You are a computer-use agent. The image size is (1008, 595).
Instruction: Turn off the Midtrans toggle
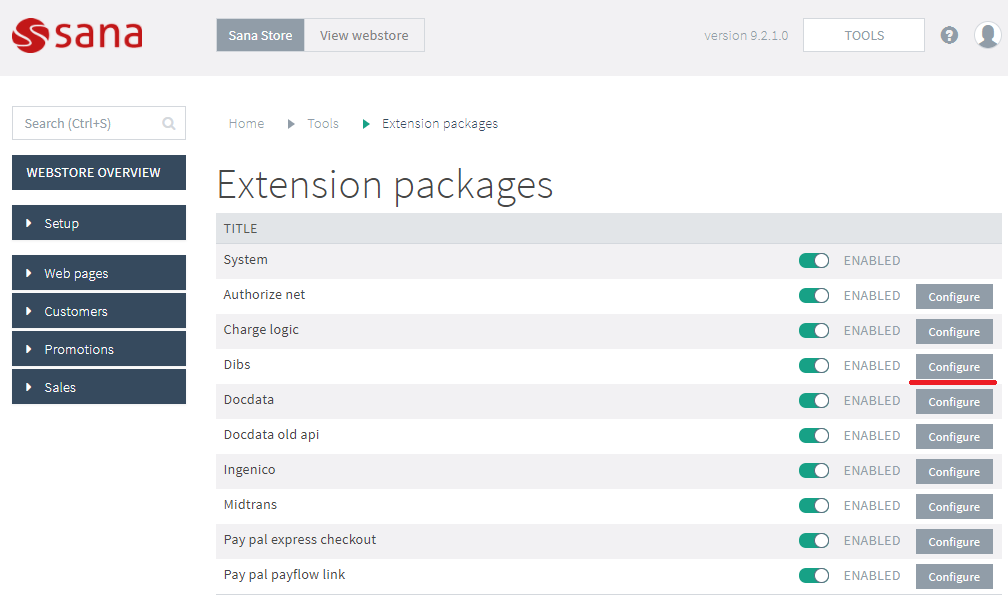click(x=814, y=506)
